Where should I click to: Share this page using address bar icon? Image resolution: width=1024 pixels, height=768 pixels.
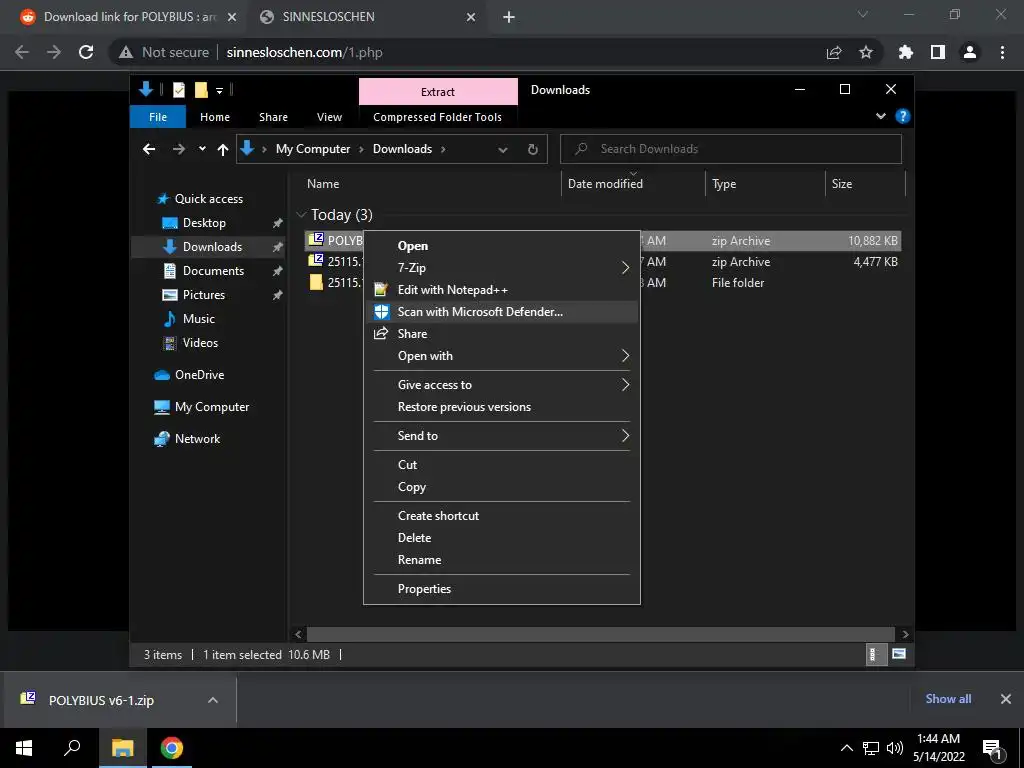(x=834, y=52)
